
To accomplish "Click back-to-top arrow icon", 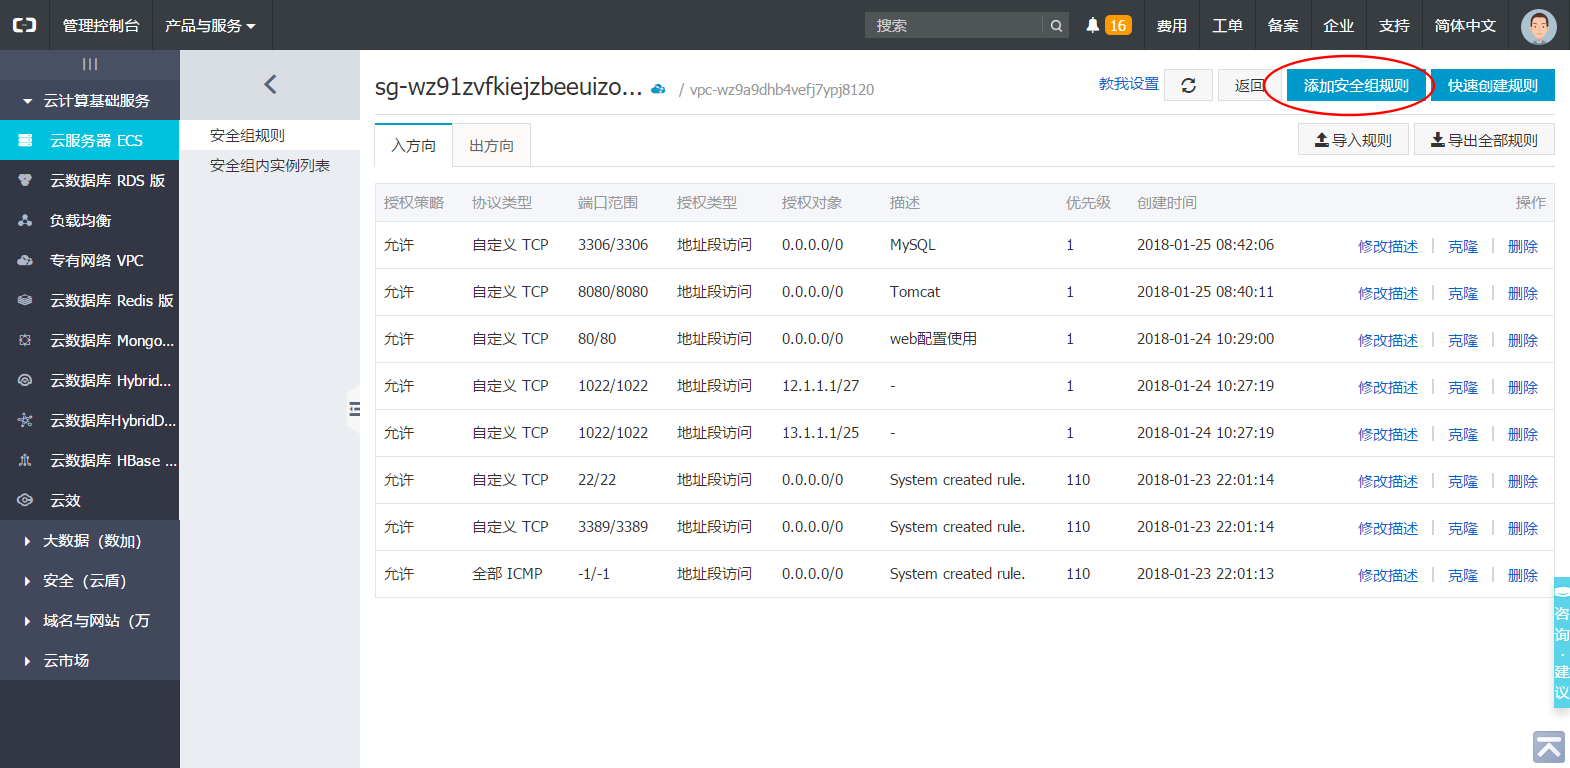I will 1549,747.
